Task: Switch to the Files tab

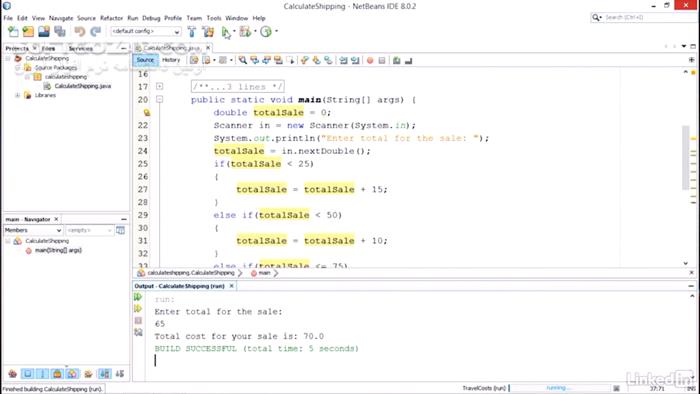Action: click(48, 48)
